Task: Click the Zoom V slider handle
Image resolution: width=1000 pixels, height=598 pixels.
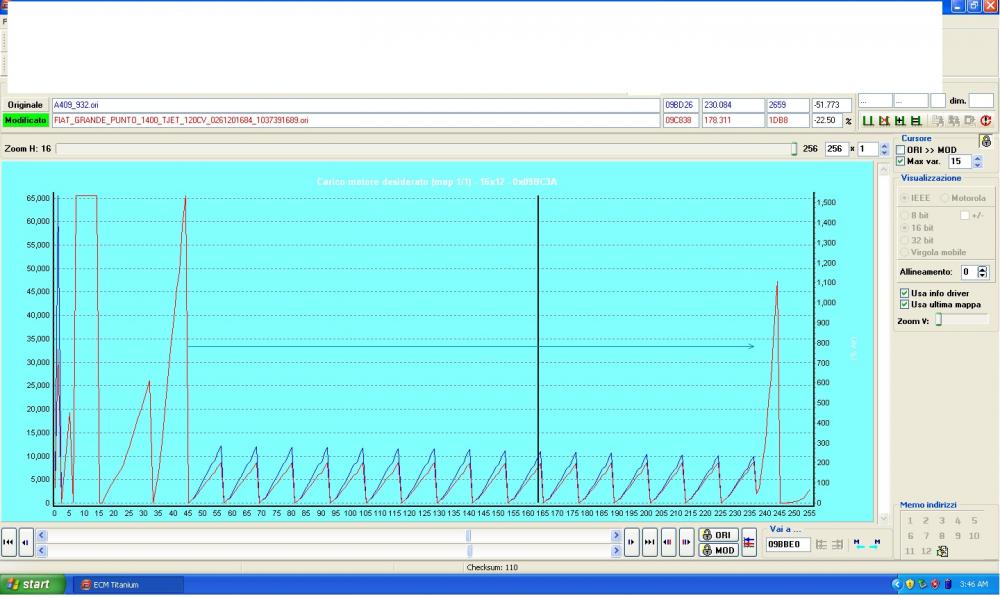Action: tap(939, 321)
